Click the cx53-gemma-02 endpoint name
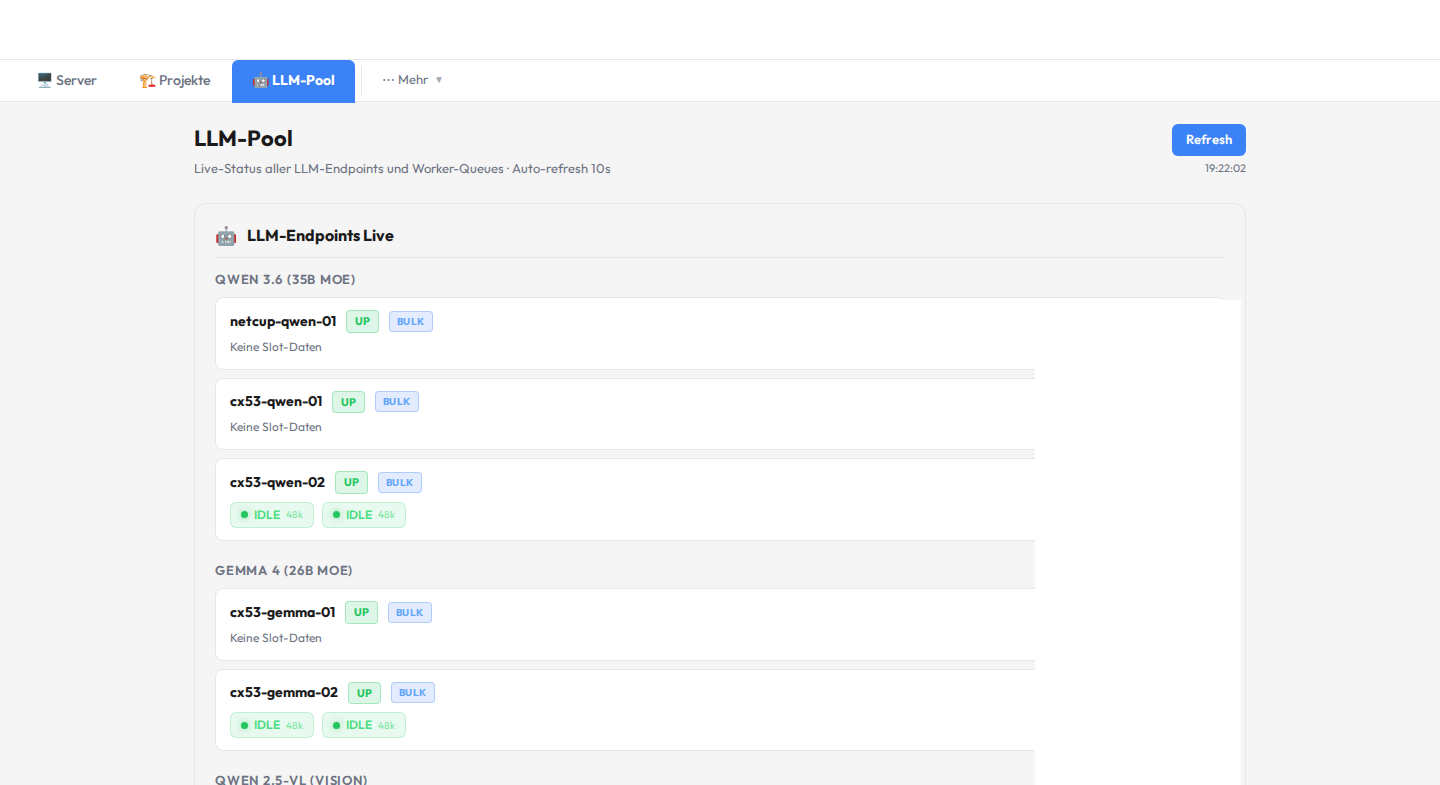This screenshot has width=1440, height=785. pos(284,693)
